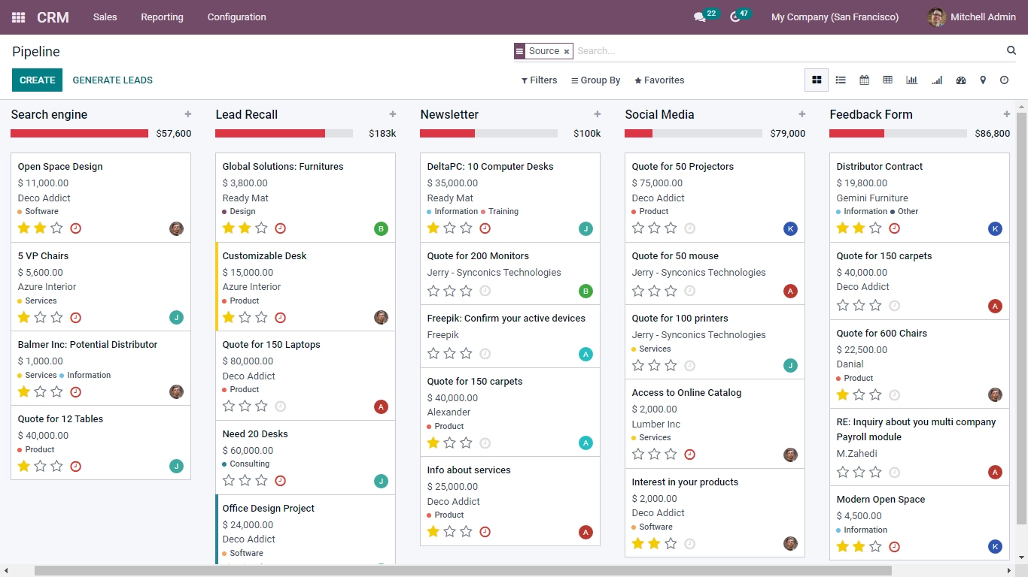Click the horizontal scrollbar at the bottom
Viewport: 1028px width, 577px height.
[463, 571]
